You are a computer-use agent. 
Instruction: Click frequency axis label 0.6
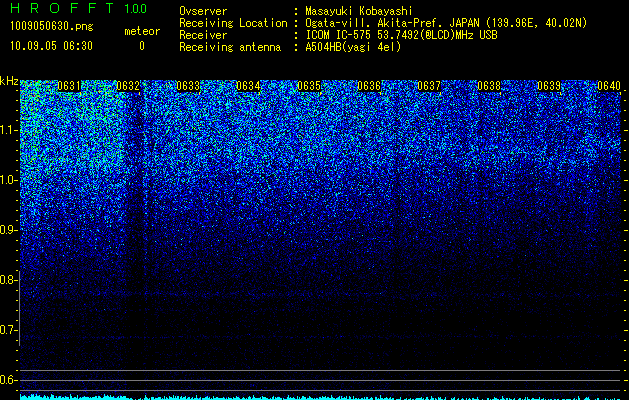click(8, 380)
